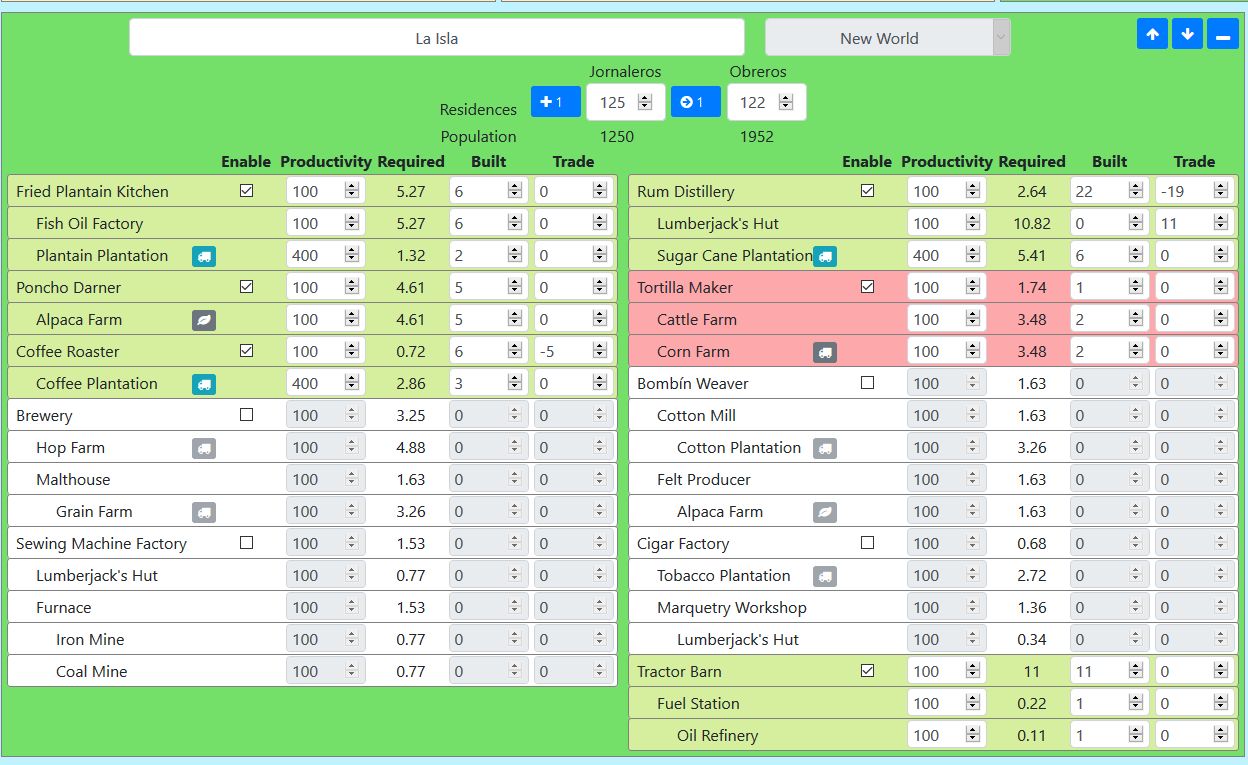Click the leaf icon next to Alpaca Farm under Poncho Darner
The image size is (1248, 765).
click(204, 320)
